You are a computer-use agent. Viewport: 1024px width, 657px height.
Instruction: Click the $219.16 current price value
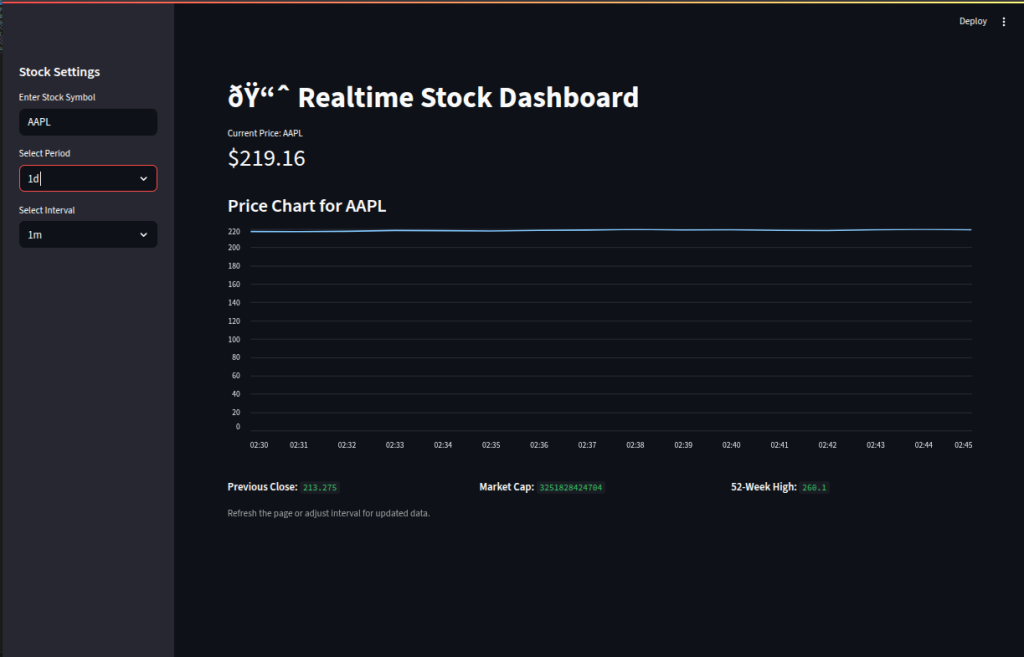[266, 158]
